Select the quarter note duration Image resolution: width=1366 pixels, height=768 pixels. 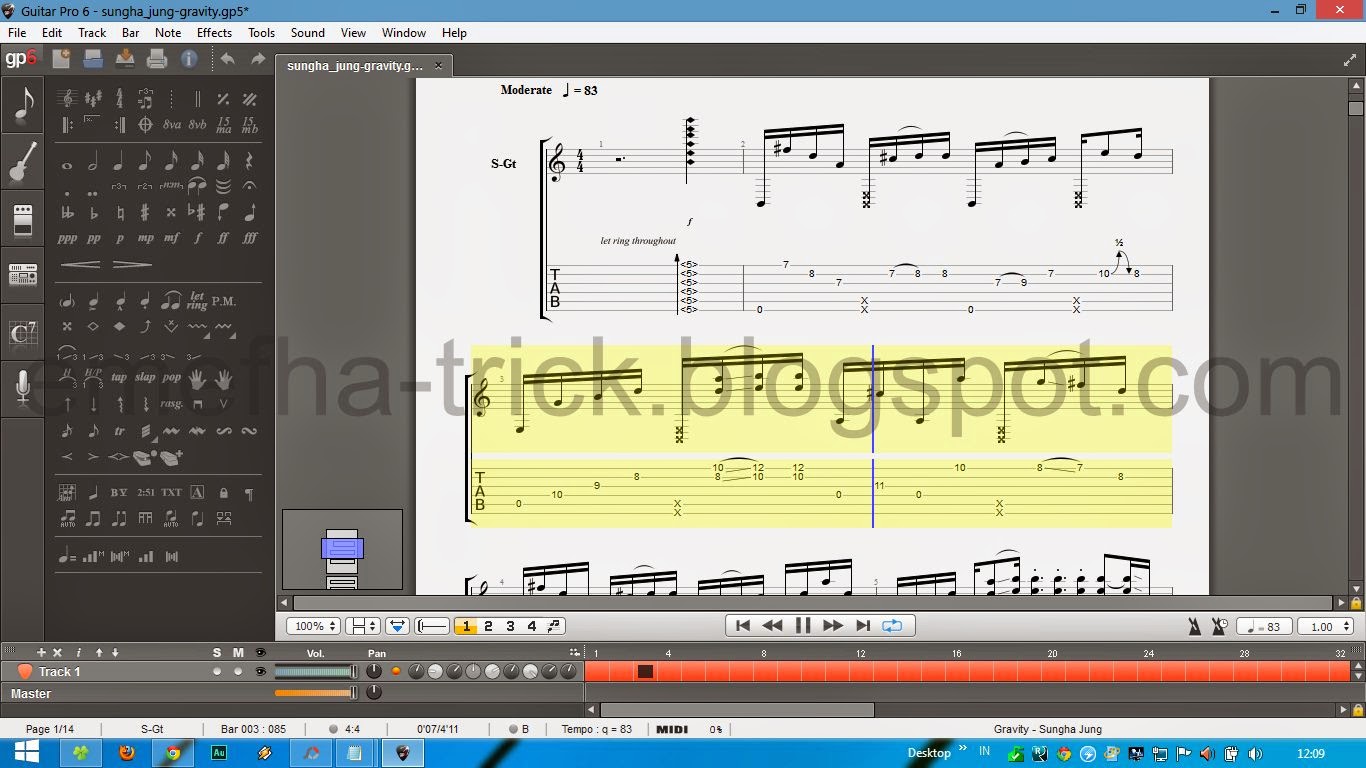[x=119, y=160]
